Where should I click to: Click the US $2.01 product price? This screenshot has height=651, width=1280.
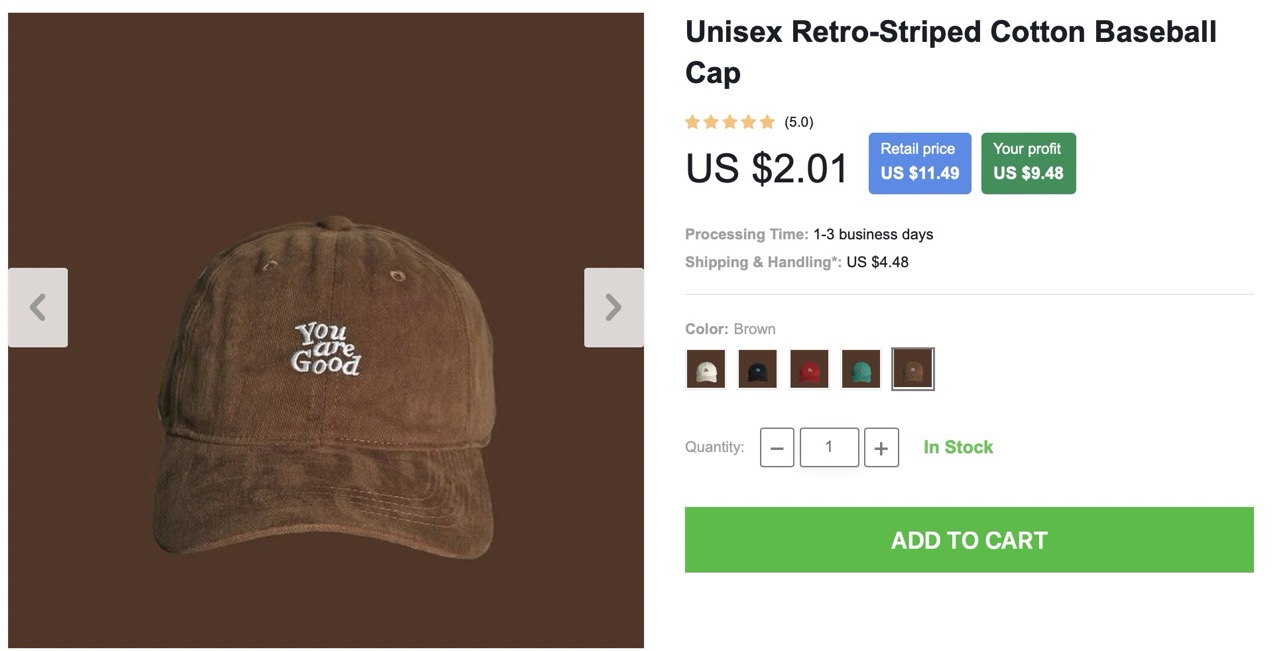pyautogui.click(x=767, y=168)
